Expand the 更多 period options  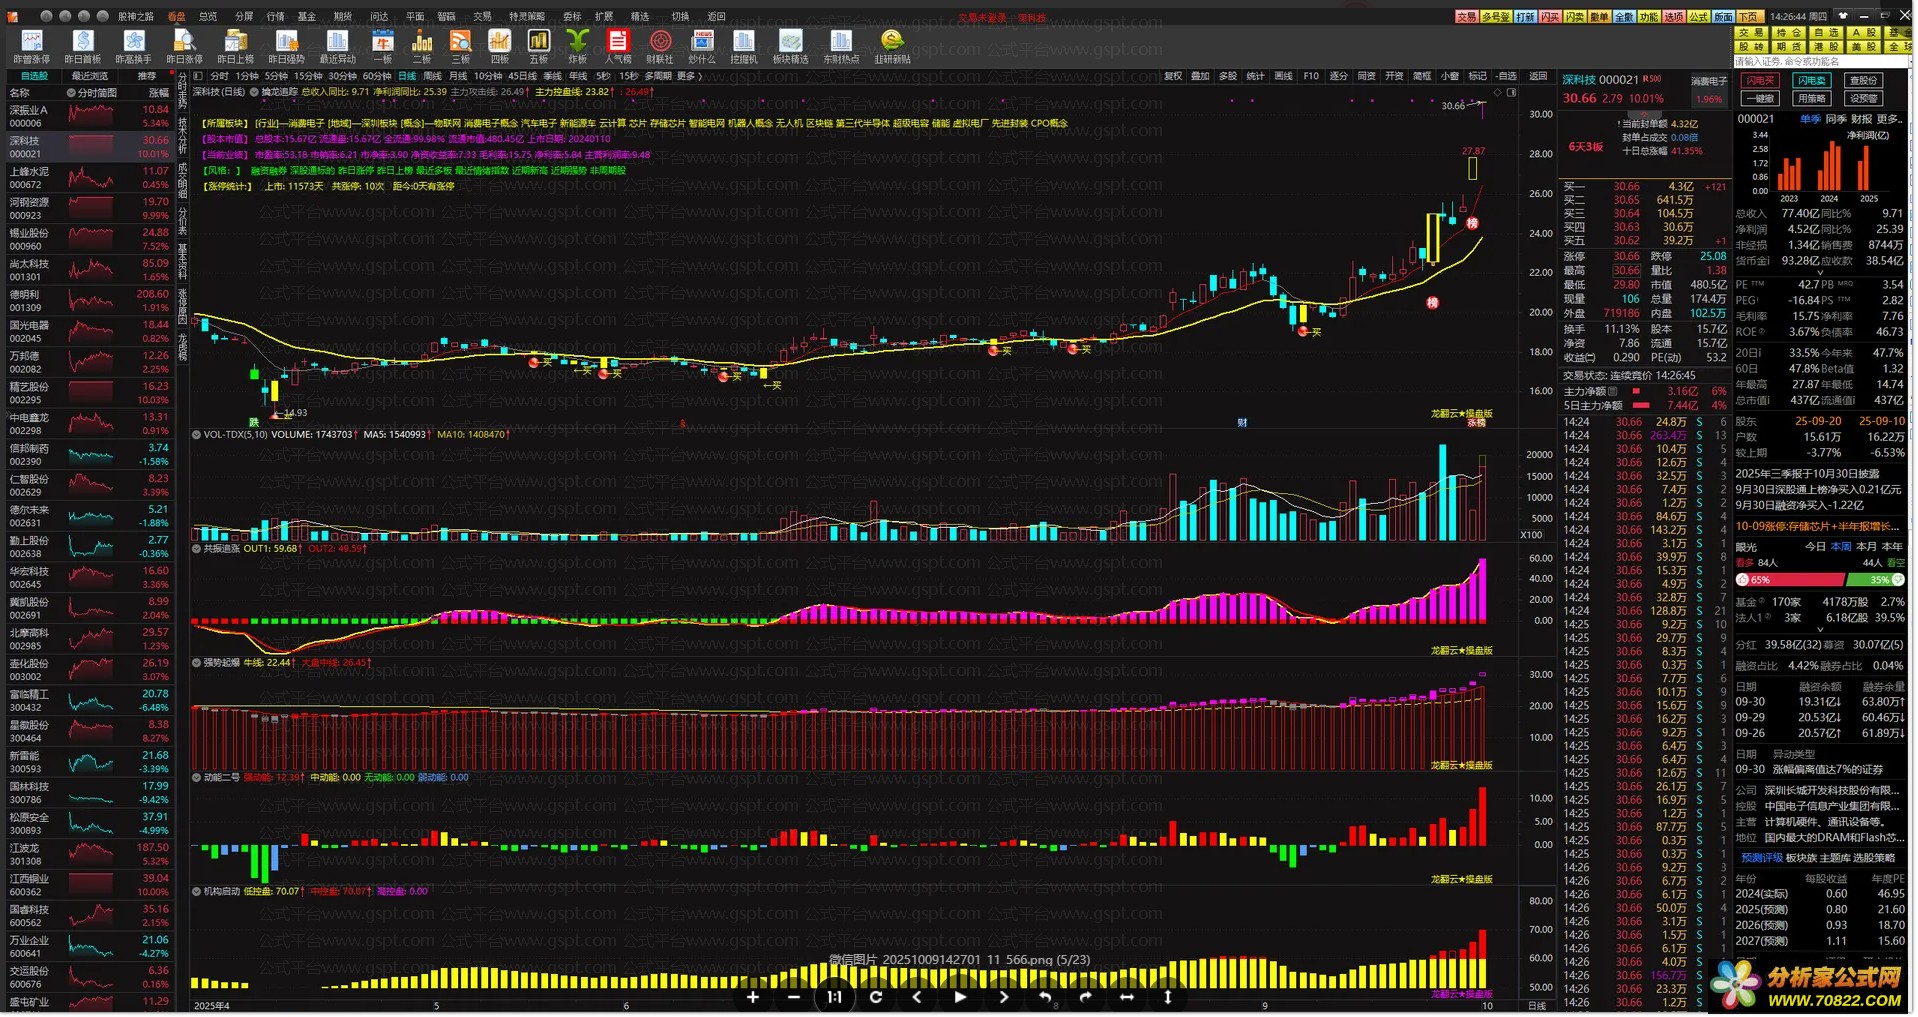coord(689,76)
